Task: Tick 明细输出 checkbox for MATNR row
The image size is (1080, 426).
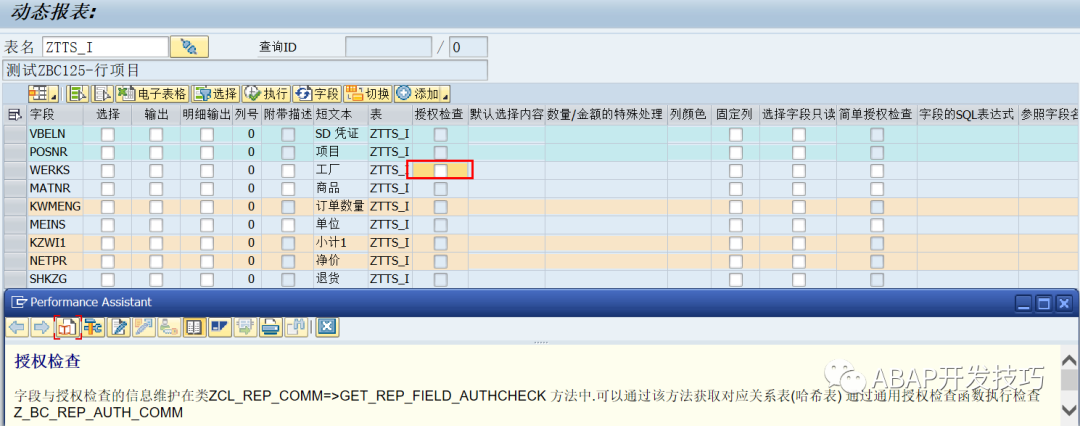Action: tap(207, 188)
